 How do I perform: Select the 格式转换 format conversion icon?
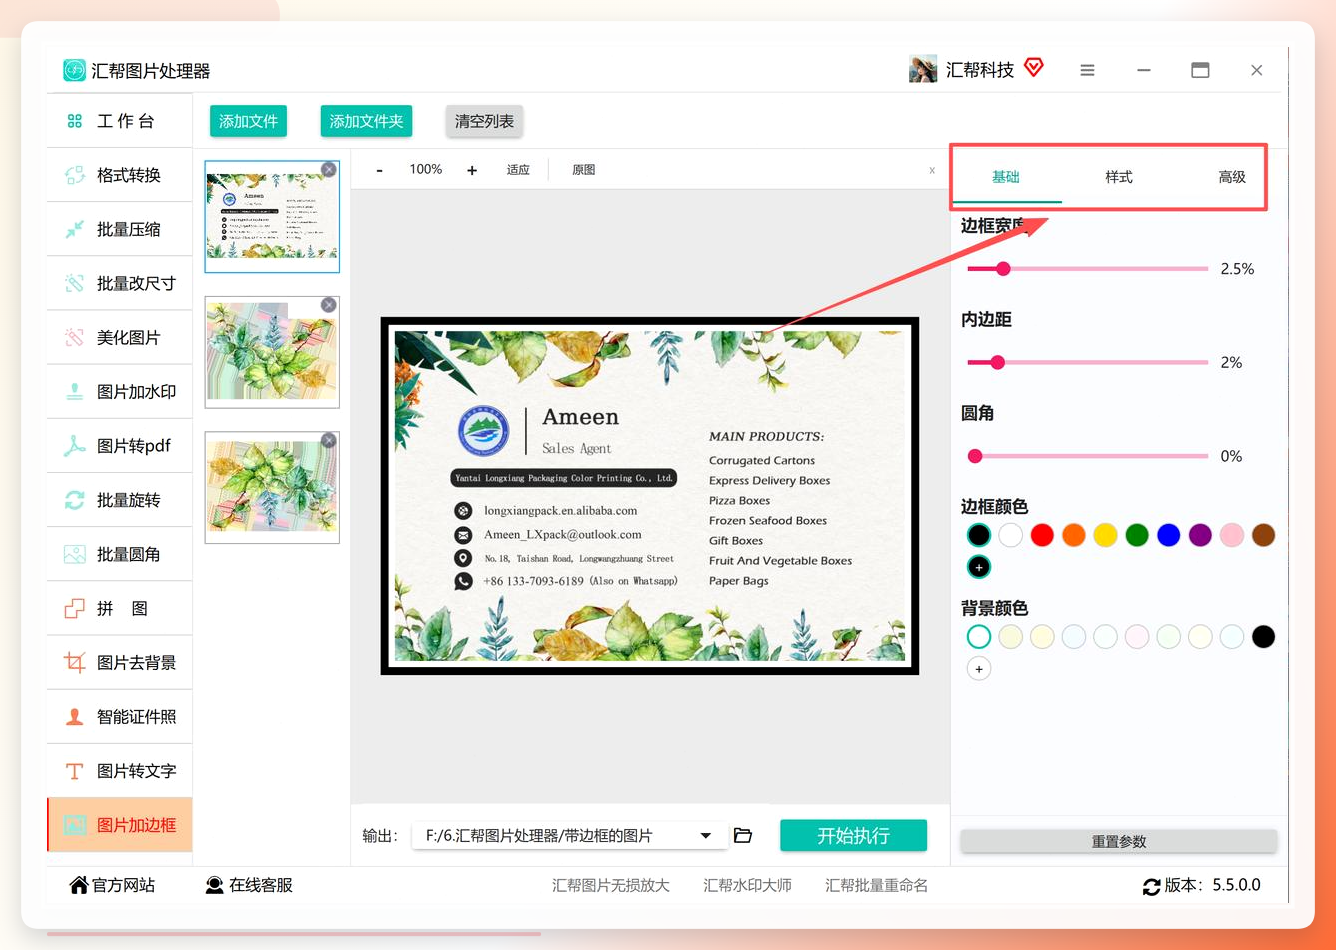pos(75,175)
